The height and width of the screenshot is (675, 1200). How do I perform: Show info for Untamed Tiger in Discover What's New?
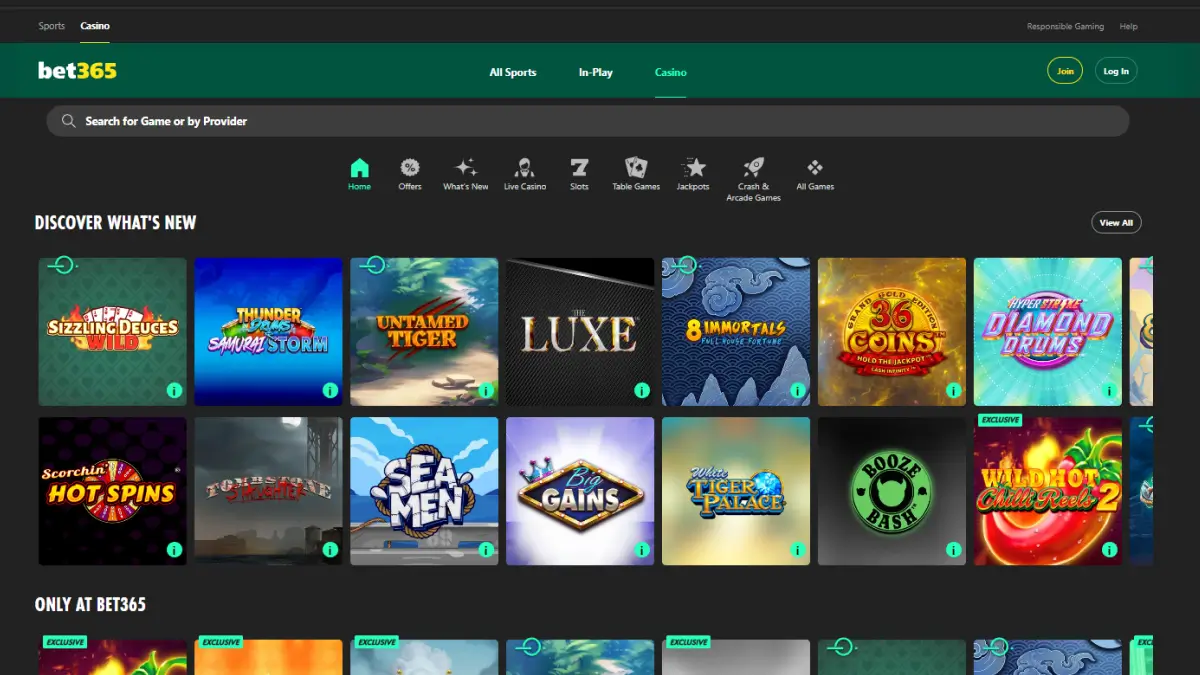click(x=486, y=390)
